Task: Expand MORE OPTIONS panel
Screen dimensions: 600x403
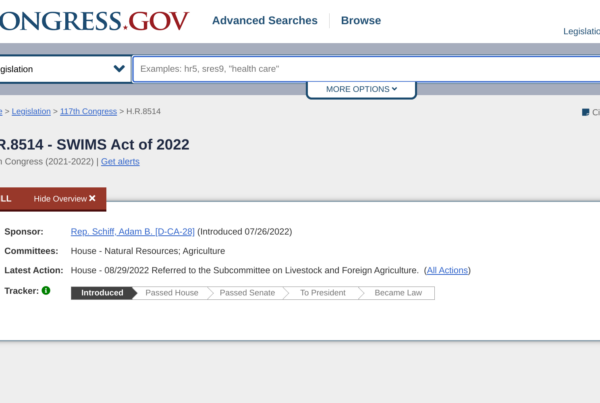Action: (361, 89)
